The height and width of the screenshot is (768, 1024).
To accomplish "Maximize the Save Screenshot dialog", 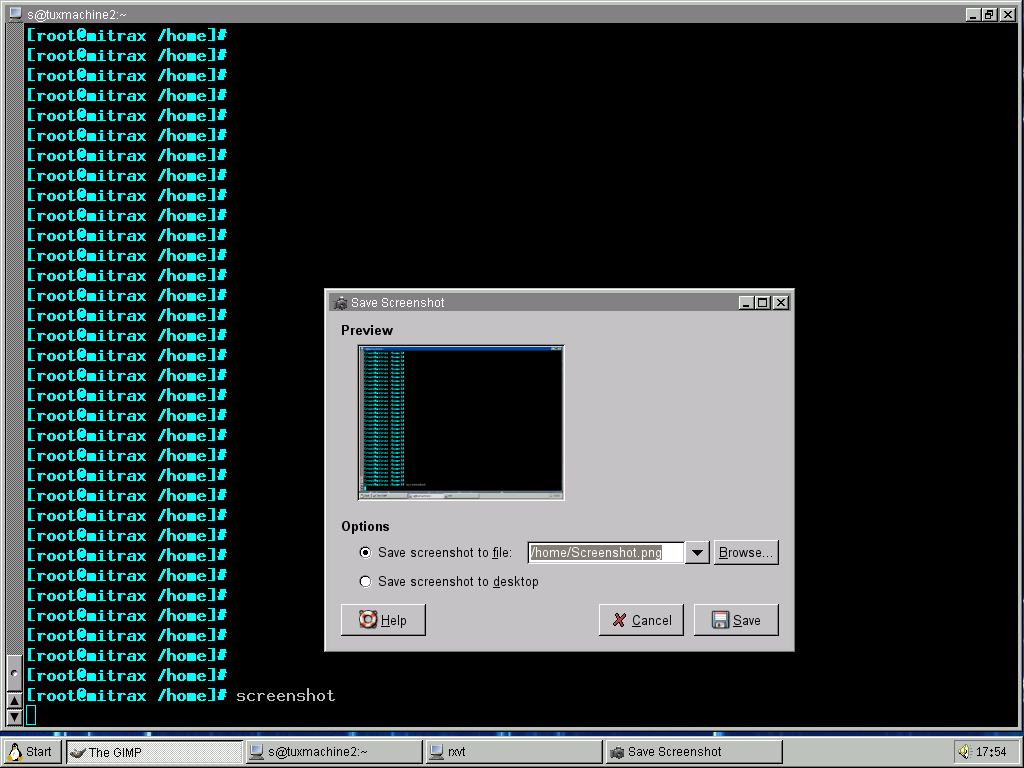I will pos(762,303).
